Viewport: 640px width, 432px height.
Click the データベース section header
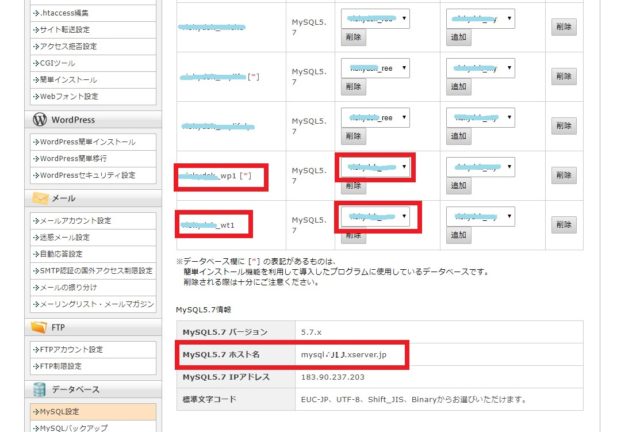(x=93, y=390)
